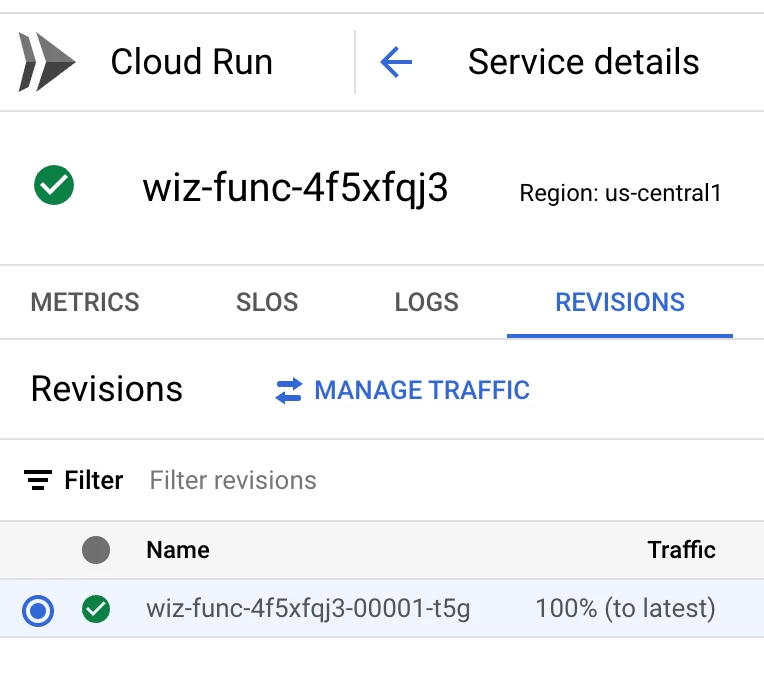This screenshot has width=764, height=678.
Task: Click service name wiz-func-4f5xfqj3
Action: pyautogui.click(x=295, y=188)
